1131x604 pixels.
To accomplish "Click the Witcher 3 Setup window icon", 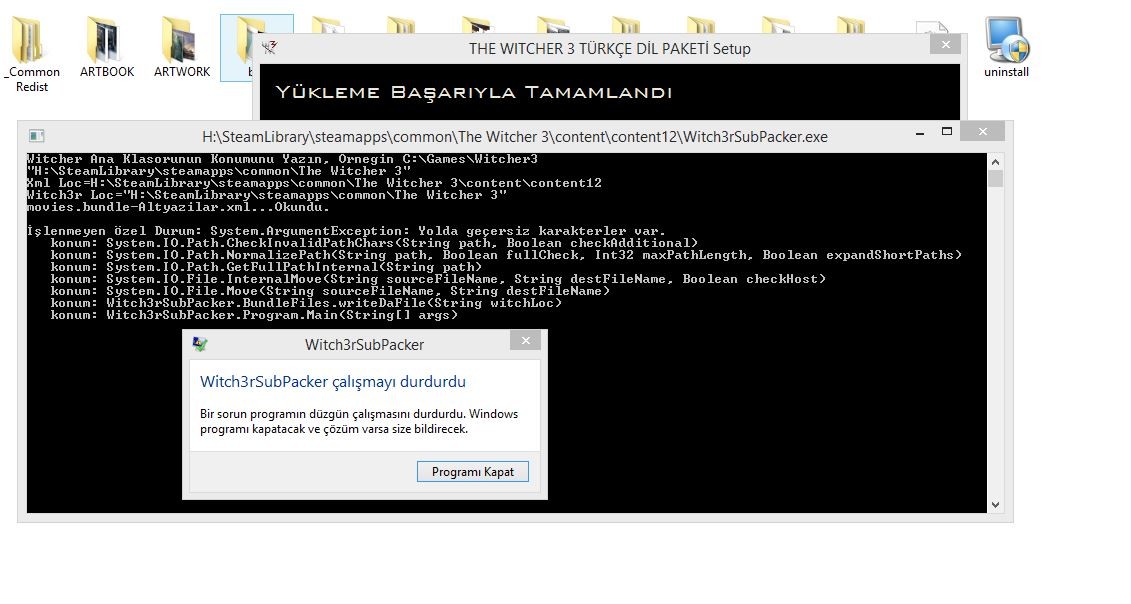I will click(270, 48).
